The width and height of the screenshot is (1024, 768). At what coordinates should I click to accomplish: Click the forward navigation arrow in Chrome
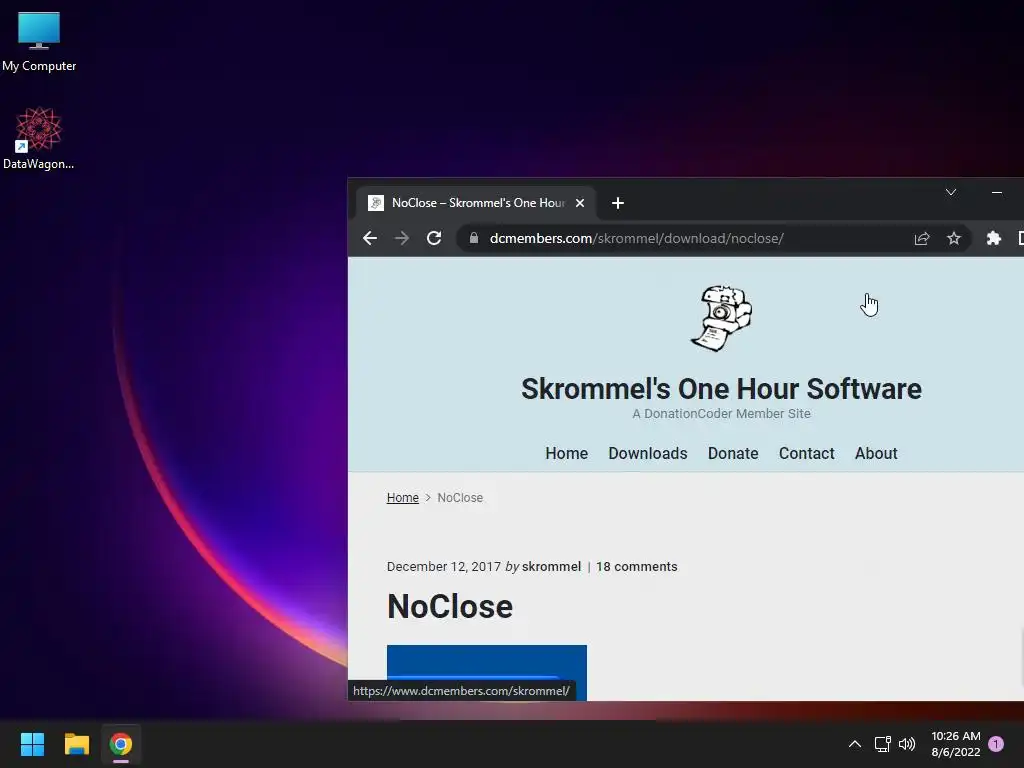(x=402, y=238)
